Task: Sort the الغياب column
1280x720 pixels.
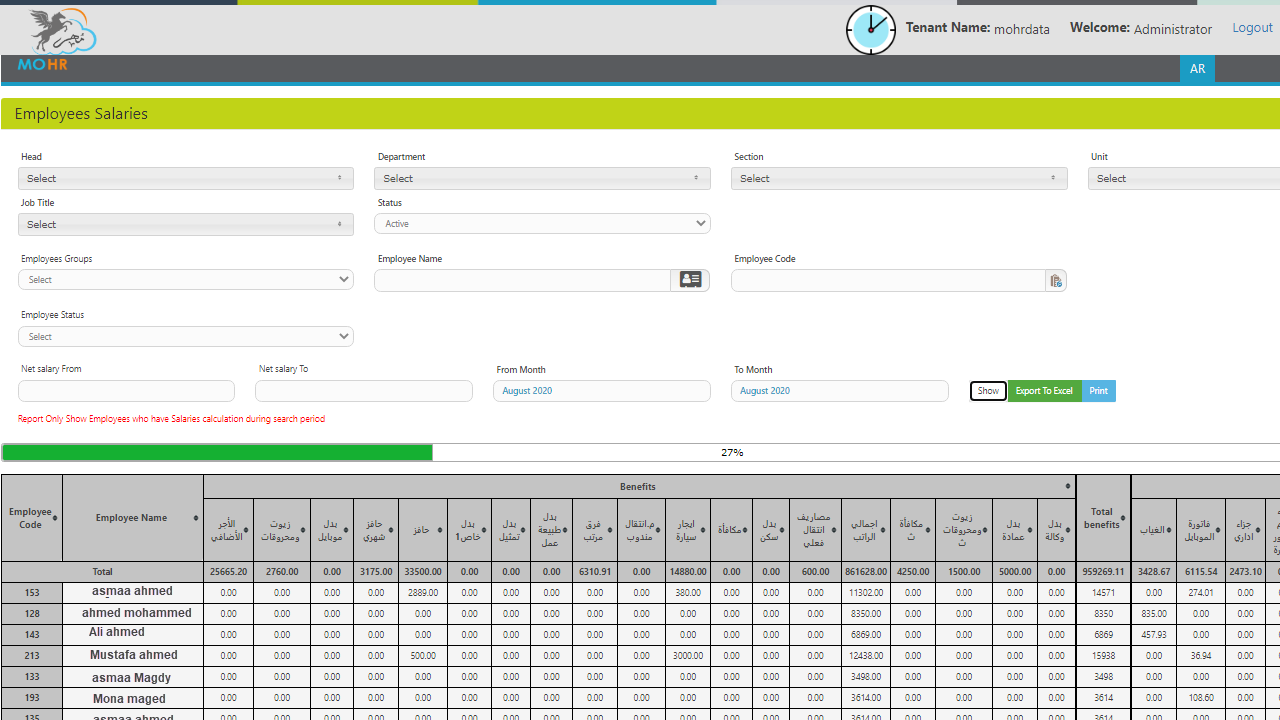Action: 1168,530
